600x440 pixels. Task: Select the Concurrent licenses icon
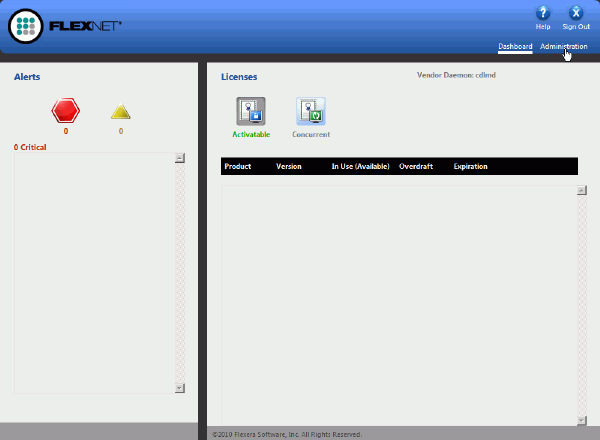pos(311,111)
